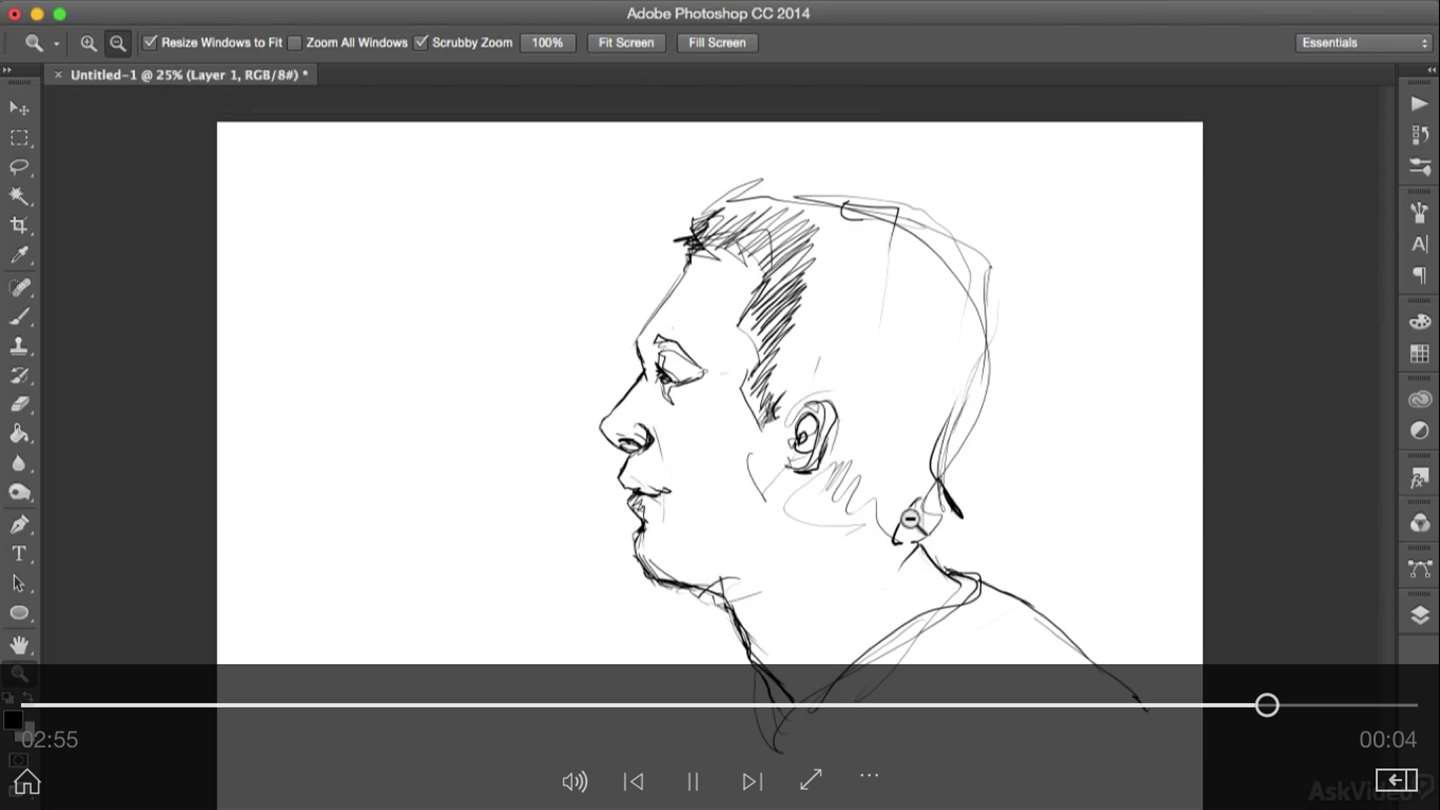
Task: Enable Zoom All Windows checkbox
Action: pyautogui.click(x=295, y=43)
